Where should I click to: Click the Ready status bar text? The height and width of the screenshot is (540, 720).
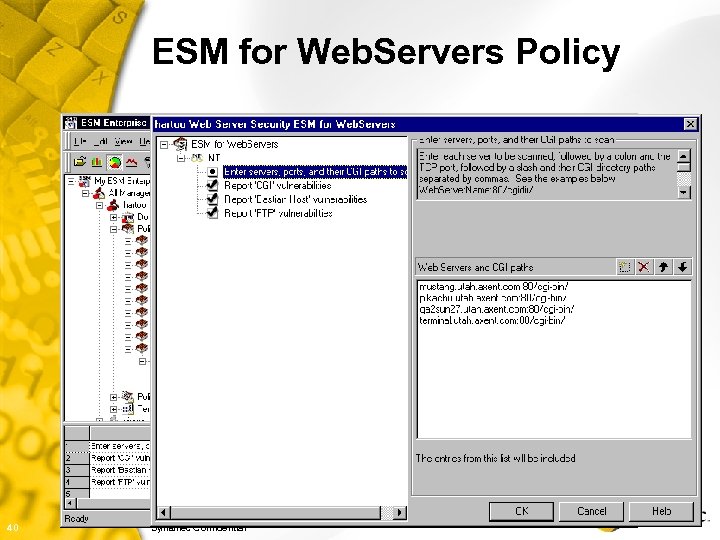coord(76,518)
